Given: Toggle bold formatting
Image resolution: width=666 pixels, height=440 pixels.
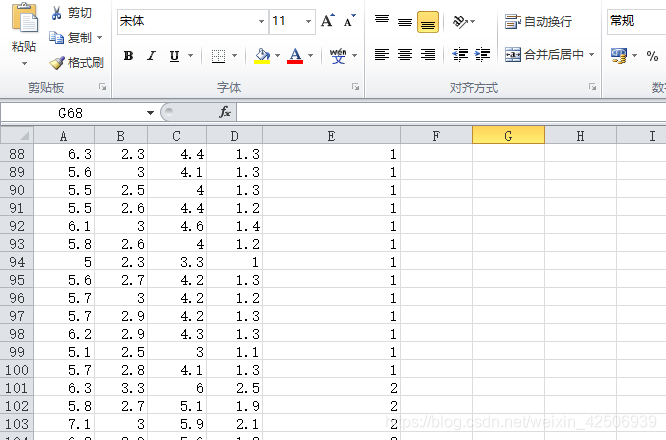Looking at the screenshot, I should coord(128,56).
